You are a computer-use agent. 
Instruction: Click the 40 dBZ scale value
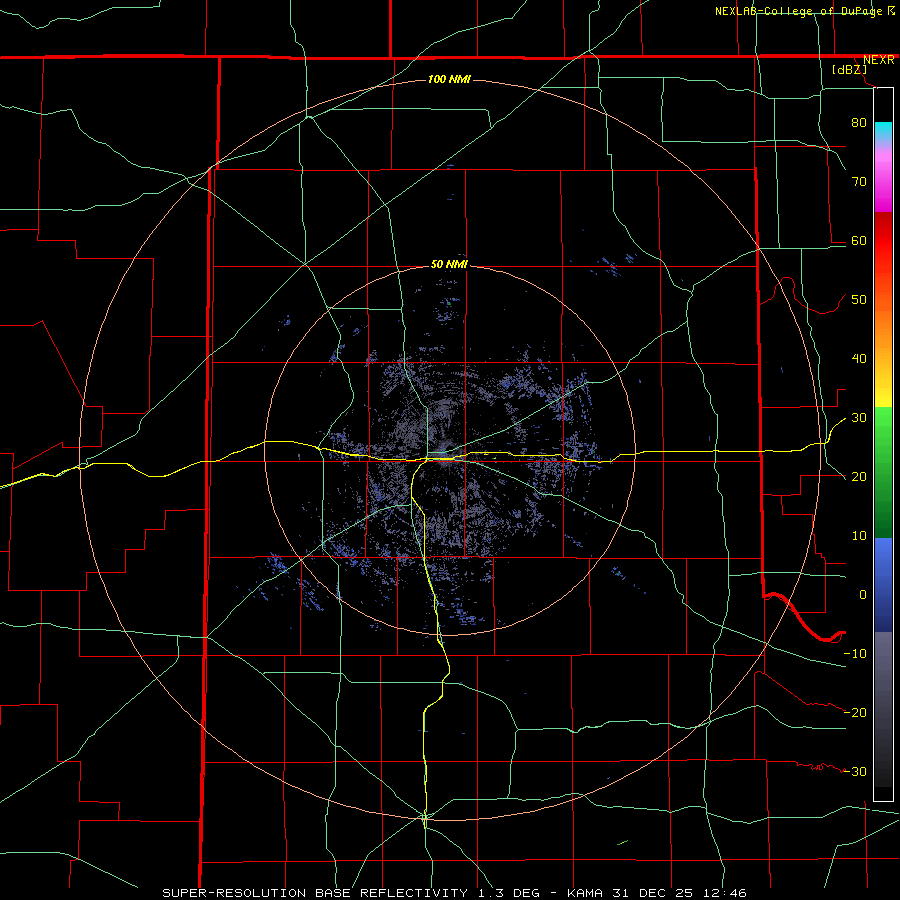point(859,359)
